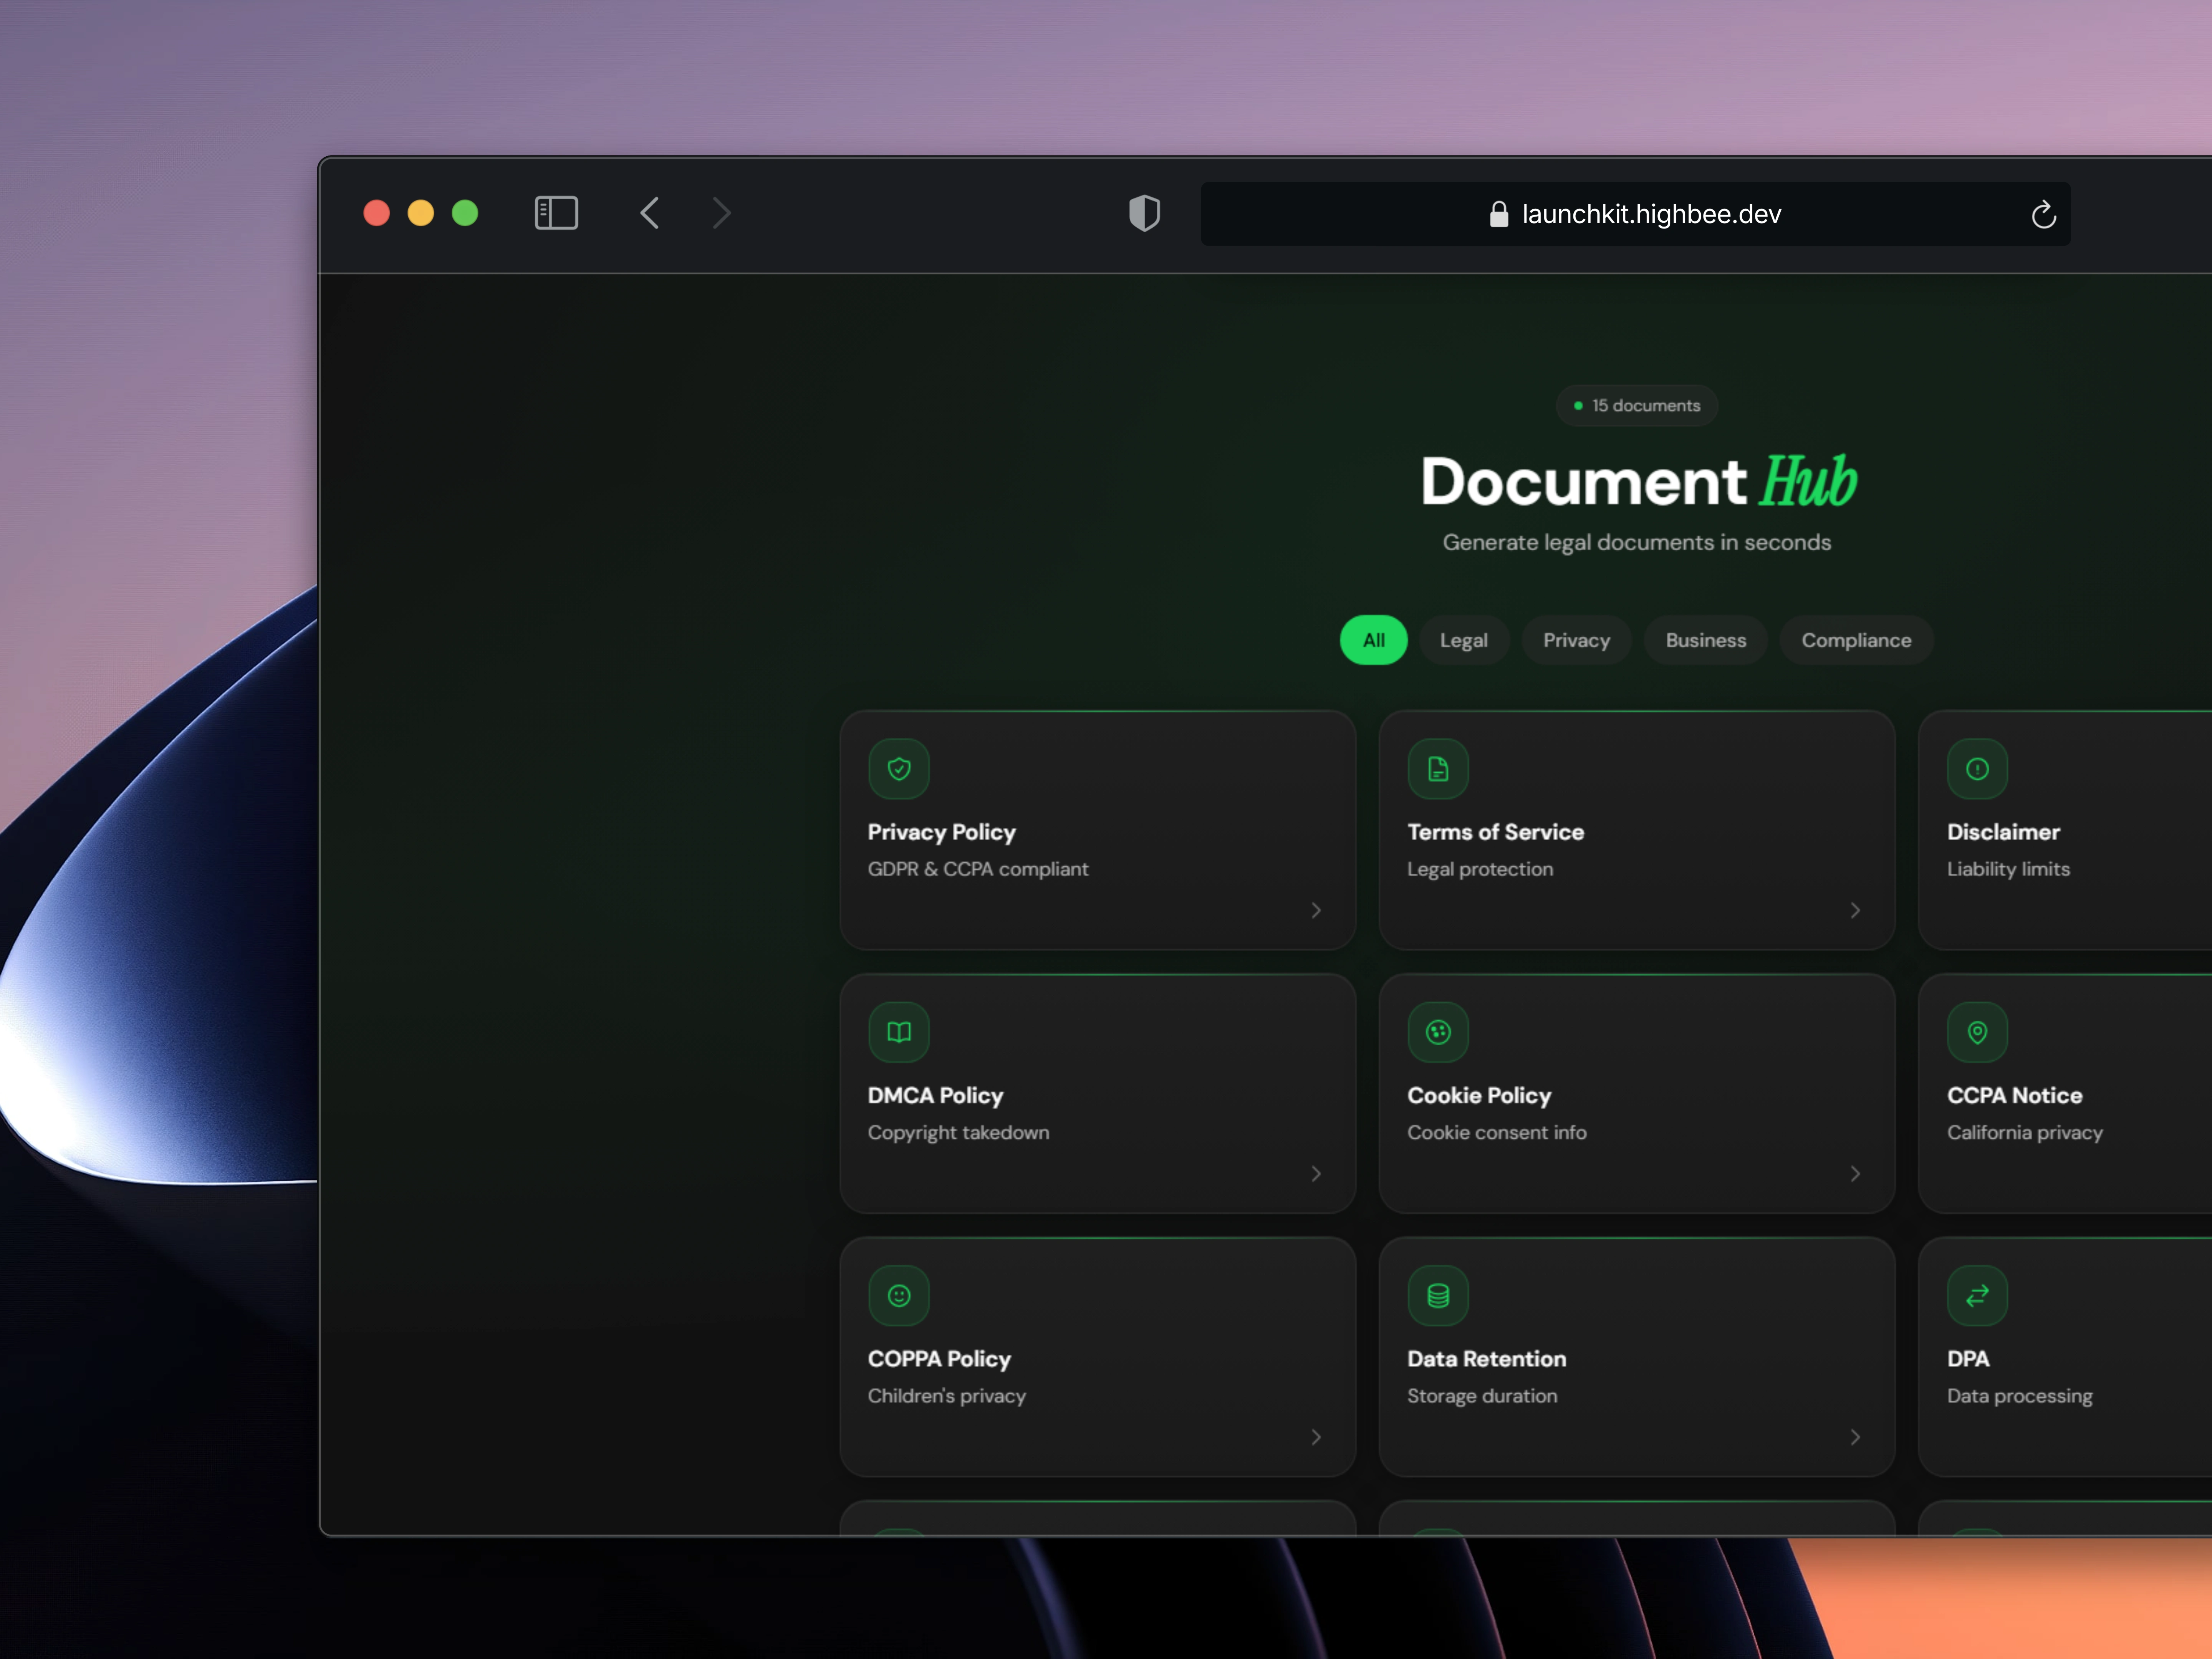The width and height of the screenshot is (2212, 1659).
Task: Open the Privacy Policy card chevron arrow
Action: coord(1316,910)
